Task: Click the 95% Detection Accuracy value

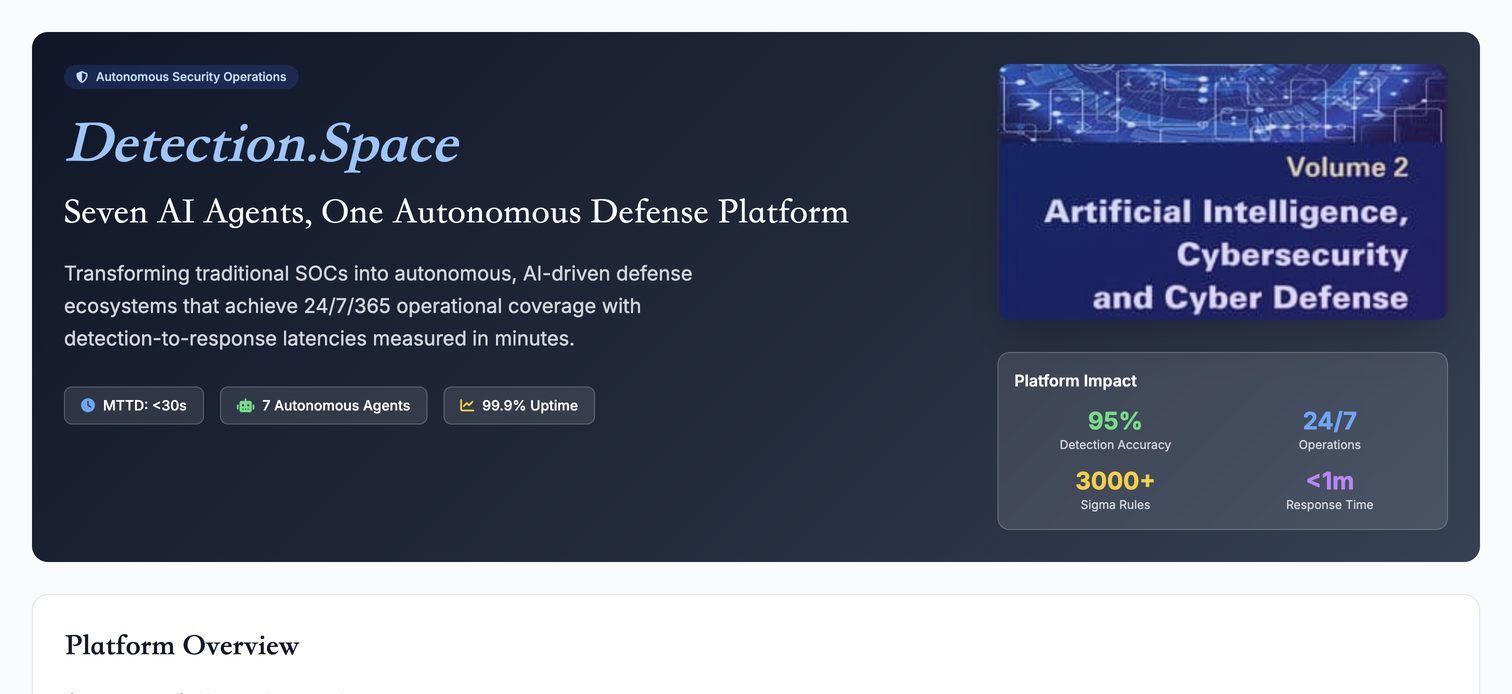Action: (1115, 421)
